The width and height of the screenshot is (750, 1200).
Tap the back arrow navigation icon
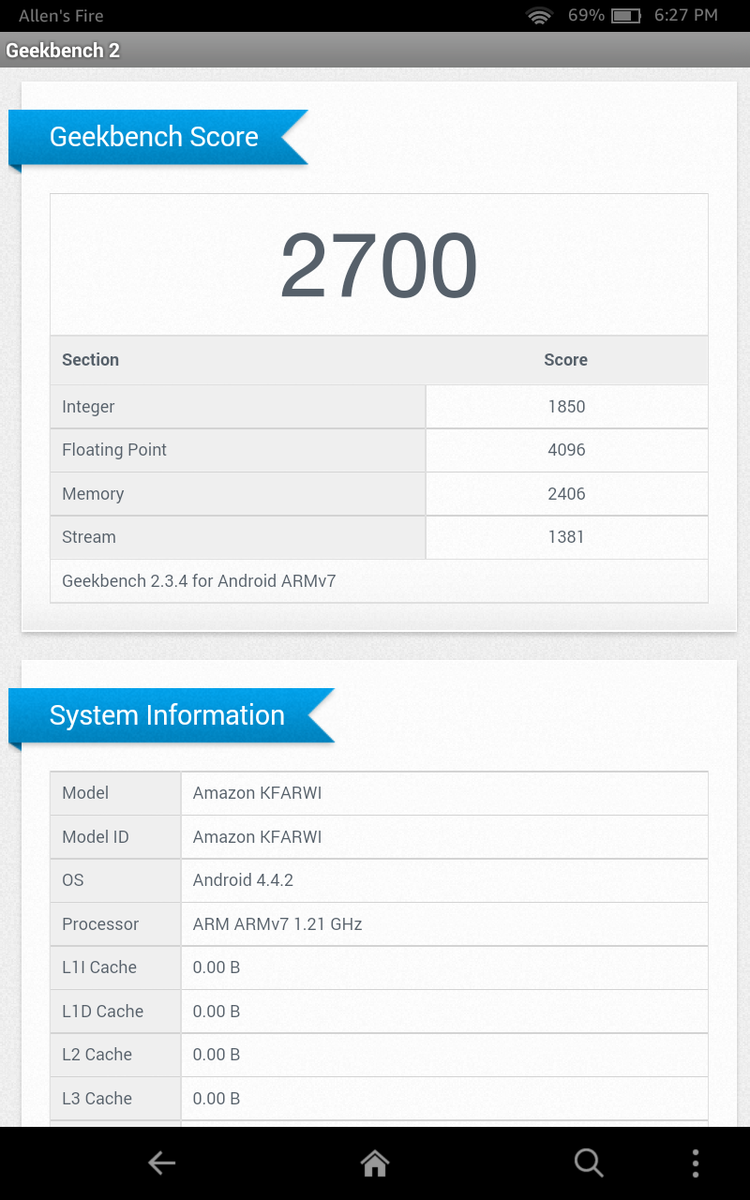(162, 1162)
